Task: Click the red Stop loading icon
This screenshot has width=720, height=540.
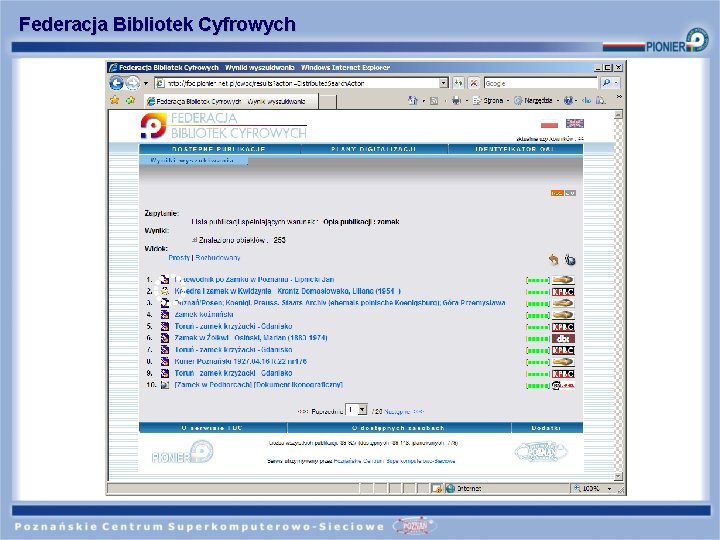Action: [x=474, y=83]
